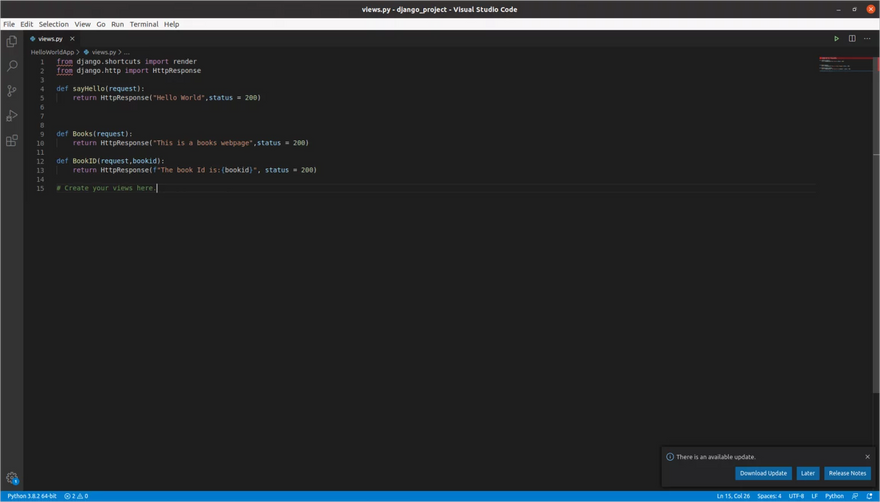
Task: Open the Explorer view in the activity bar
Action: pos(12,41)
